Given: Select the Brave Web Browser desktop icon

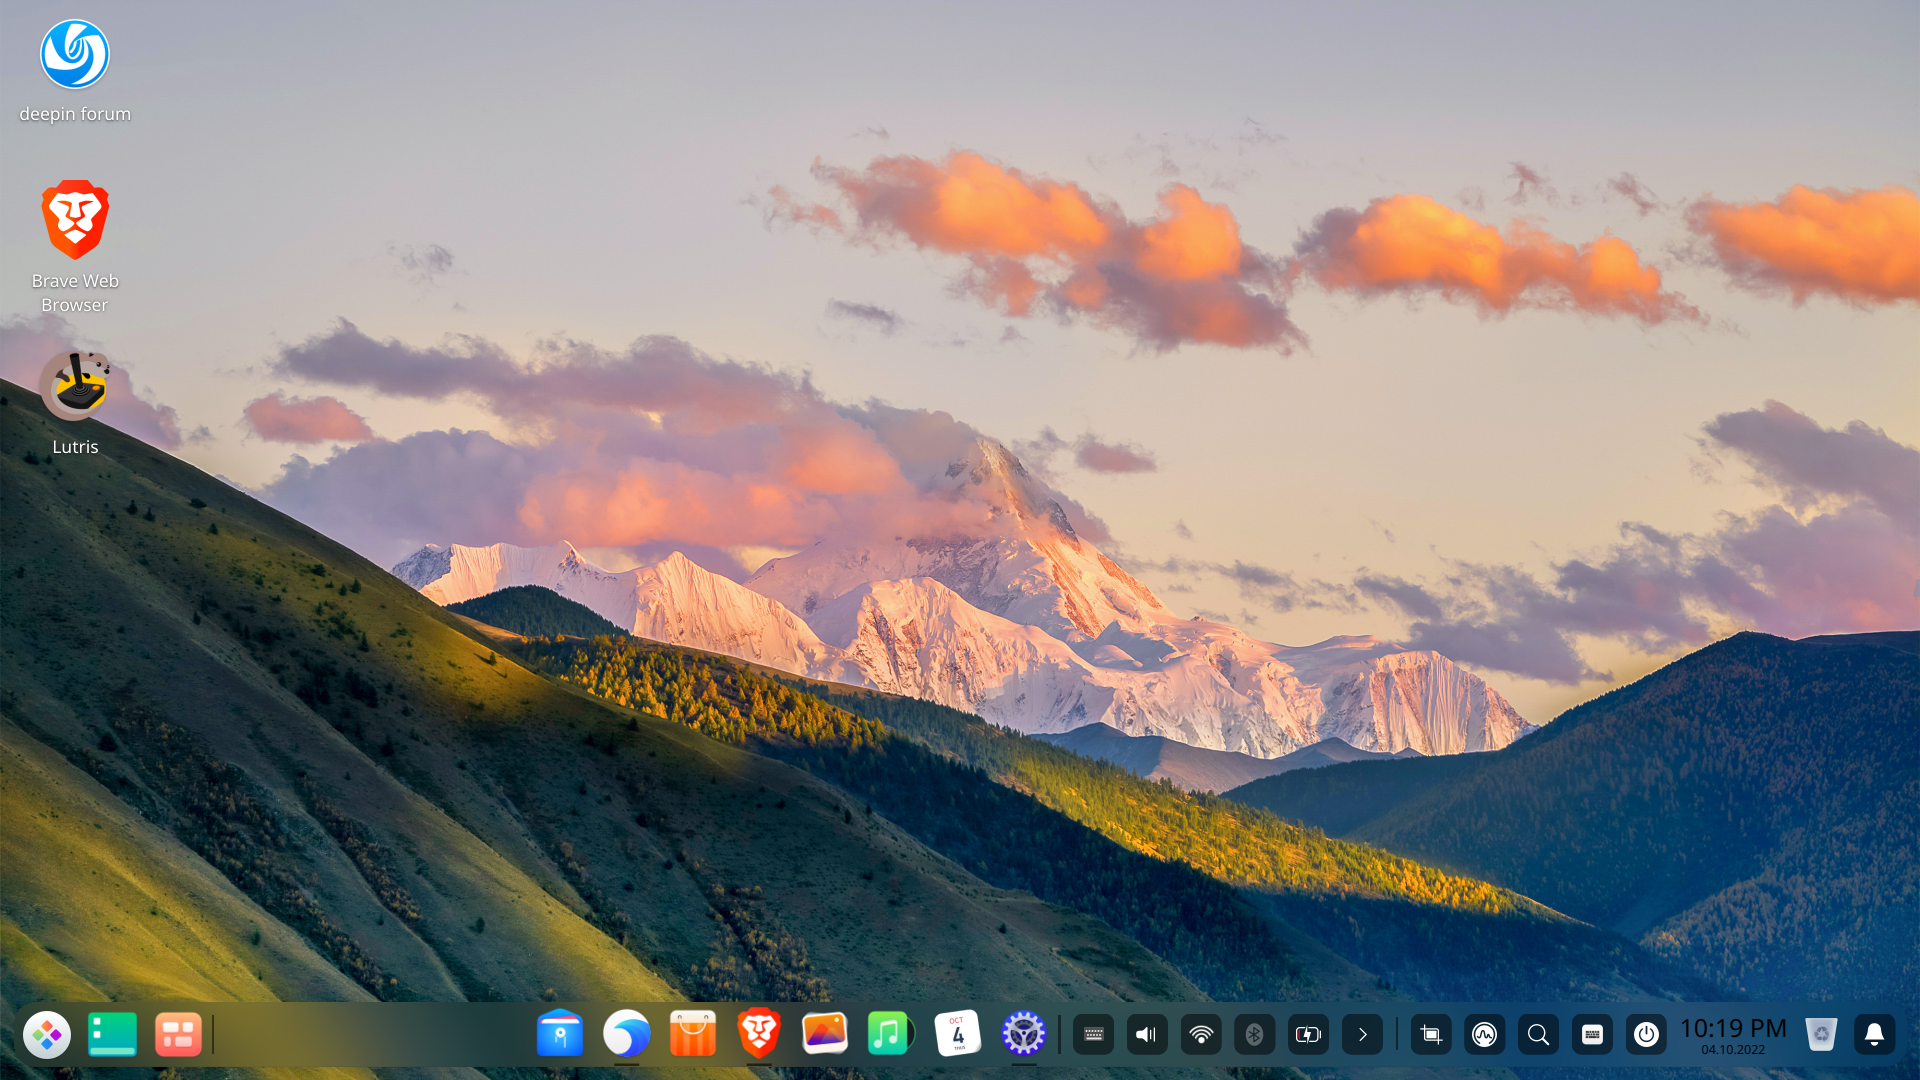Looking at the screenshot, I should tap(75, 246).
